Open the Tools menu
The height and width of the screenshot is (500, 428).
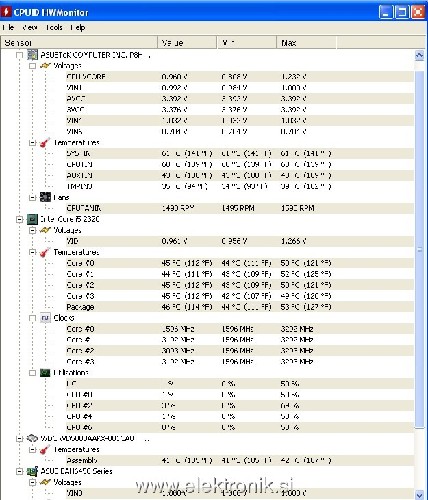[x=54, y=27]
